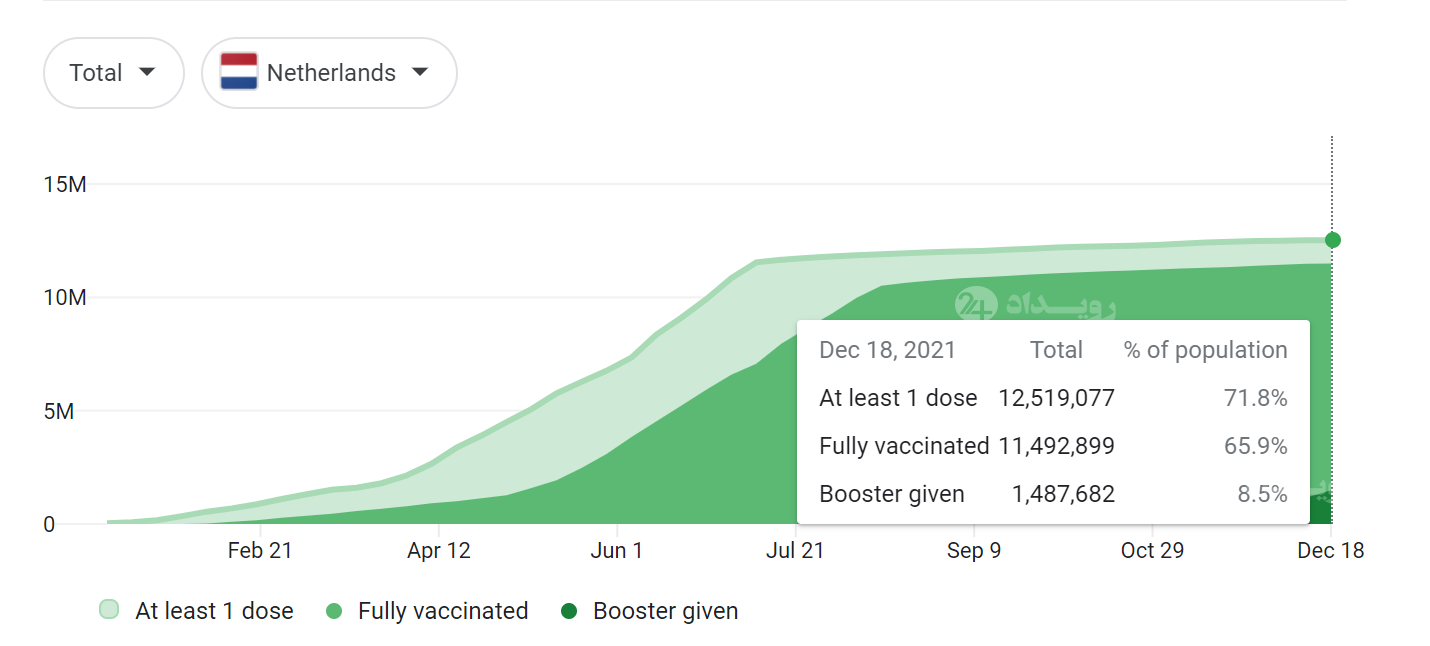Select the Booster given legend label
This screenshot has width=1430, height=646.
click(665, 611)
